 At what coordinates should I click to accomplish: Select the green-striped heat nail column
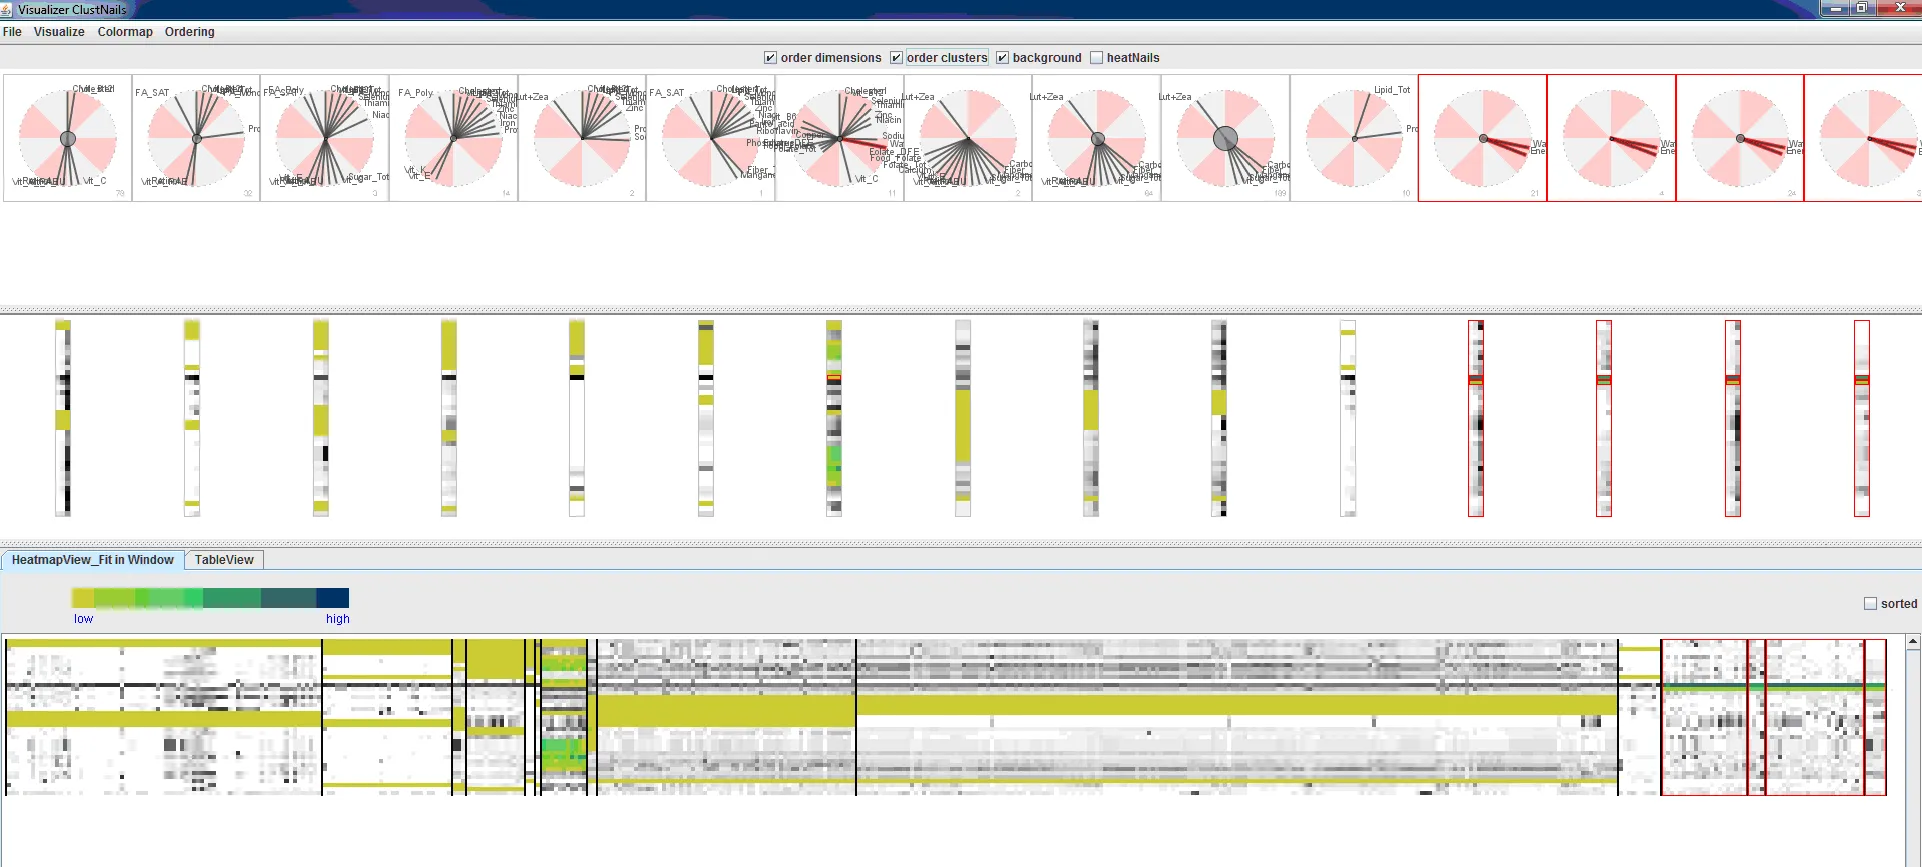(834, 418)
